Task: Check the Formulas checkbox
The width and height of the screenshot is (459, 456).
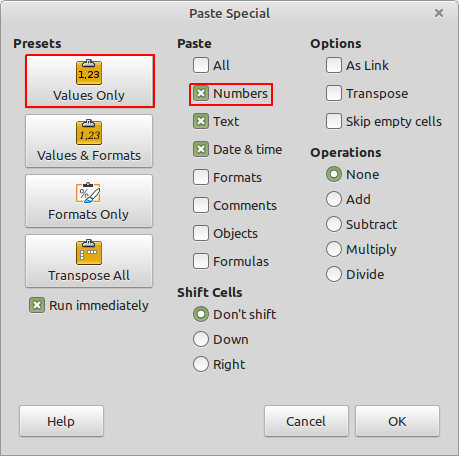Action: point(201,261)
